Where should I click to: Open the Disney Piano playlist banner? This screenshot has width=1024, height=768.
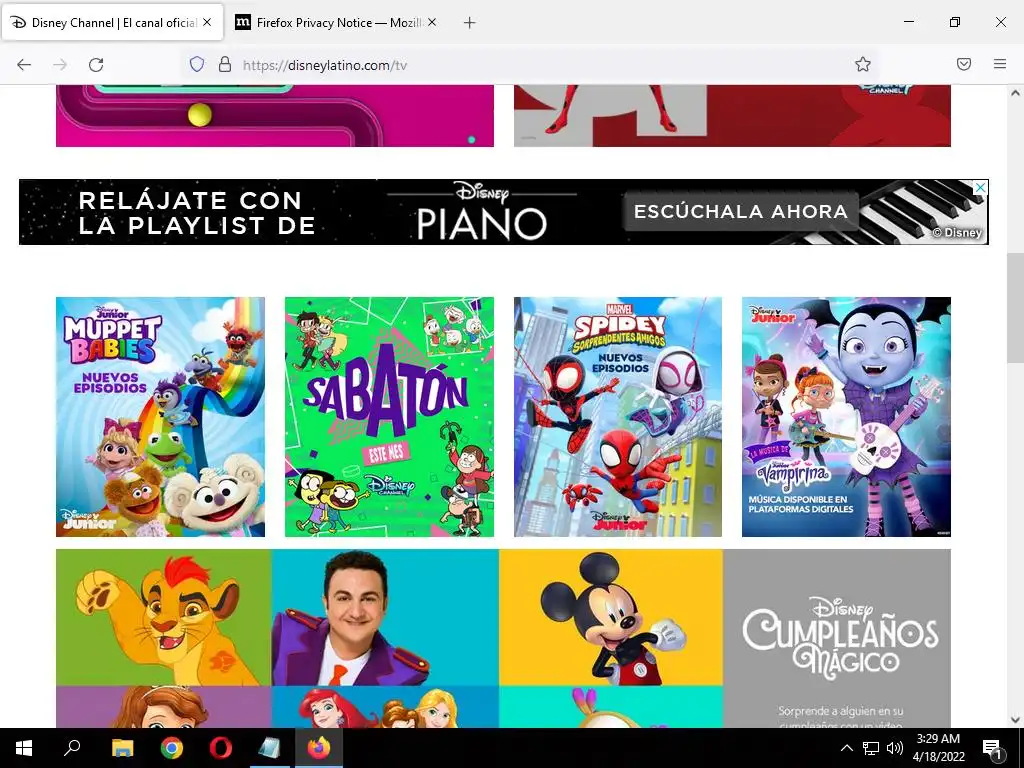pyautogui.click(x=504, y=212)
